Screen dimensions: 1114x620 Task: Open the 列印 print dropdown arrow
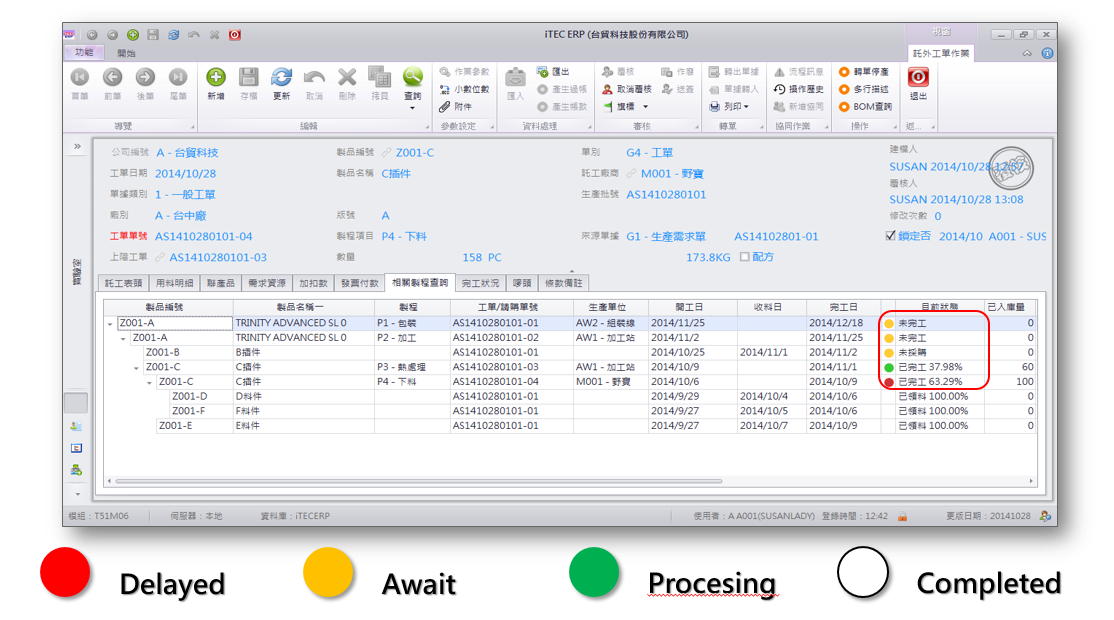pos(747,107)
